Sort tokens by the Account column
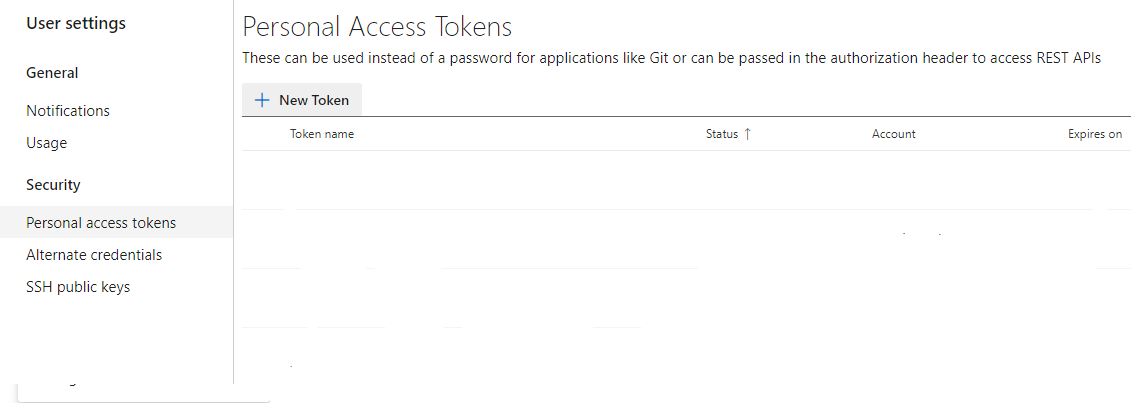Image resolution: width=1131 pixels, height=403 pixels. pos(893,134)
